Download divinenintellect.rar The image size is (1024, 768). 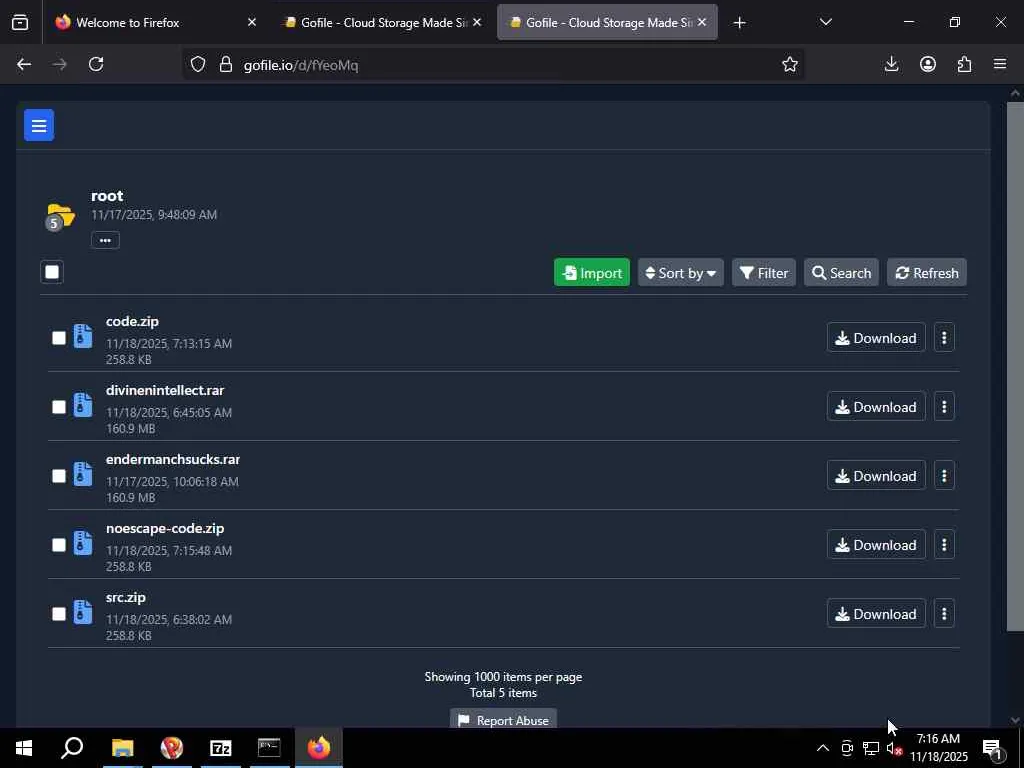[876, 407]
